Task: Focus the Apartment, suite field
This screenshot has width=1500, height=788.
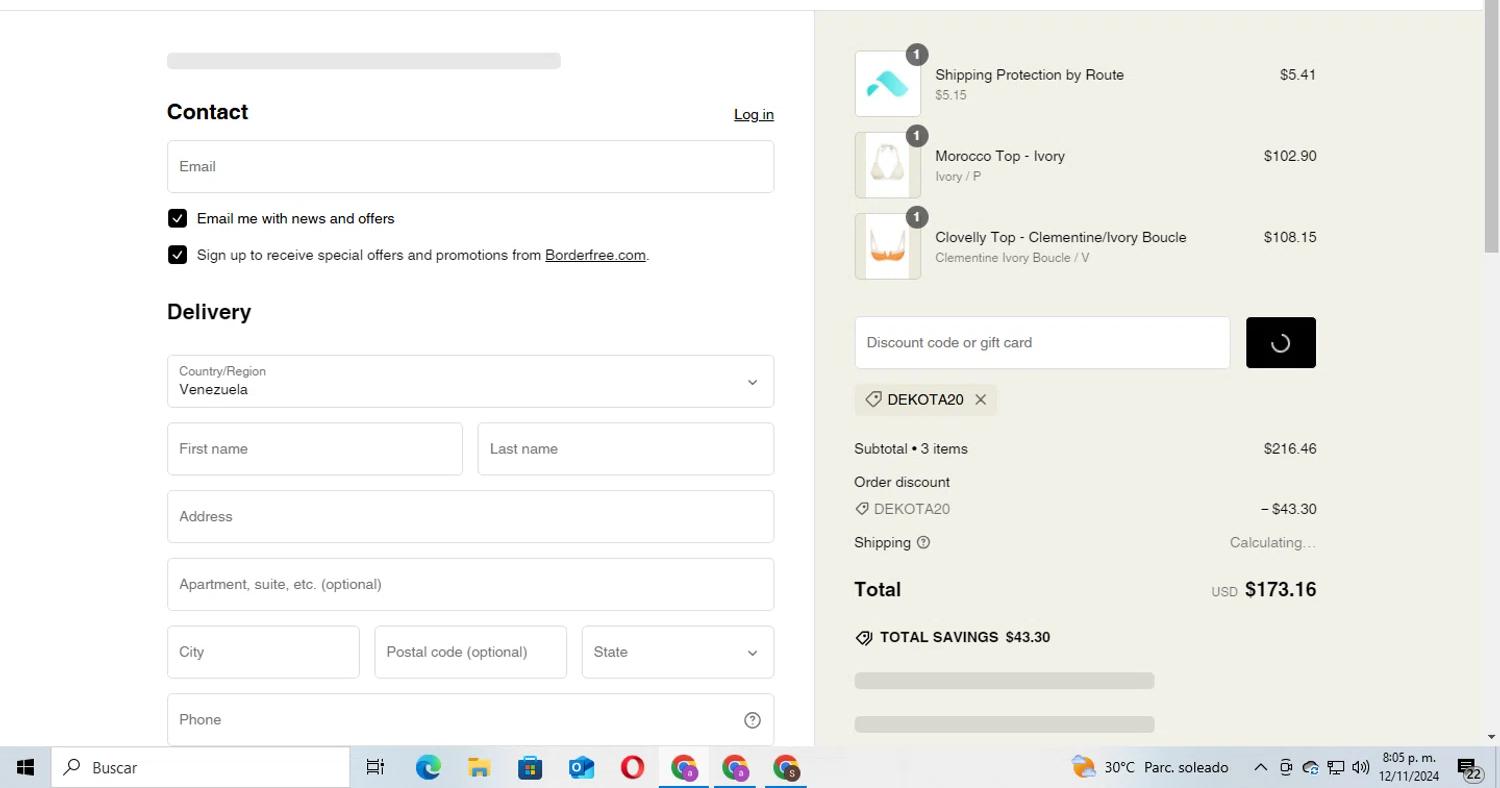Action: [470, 584]
